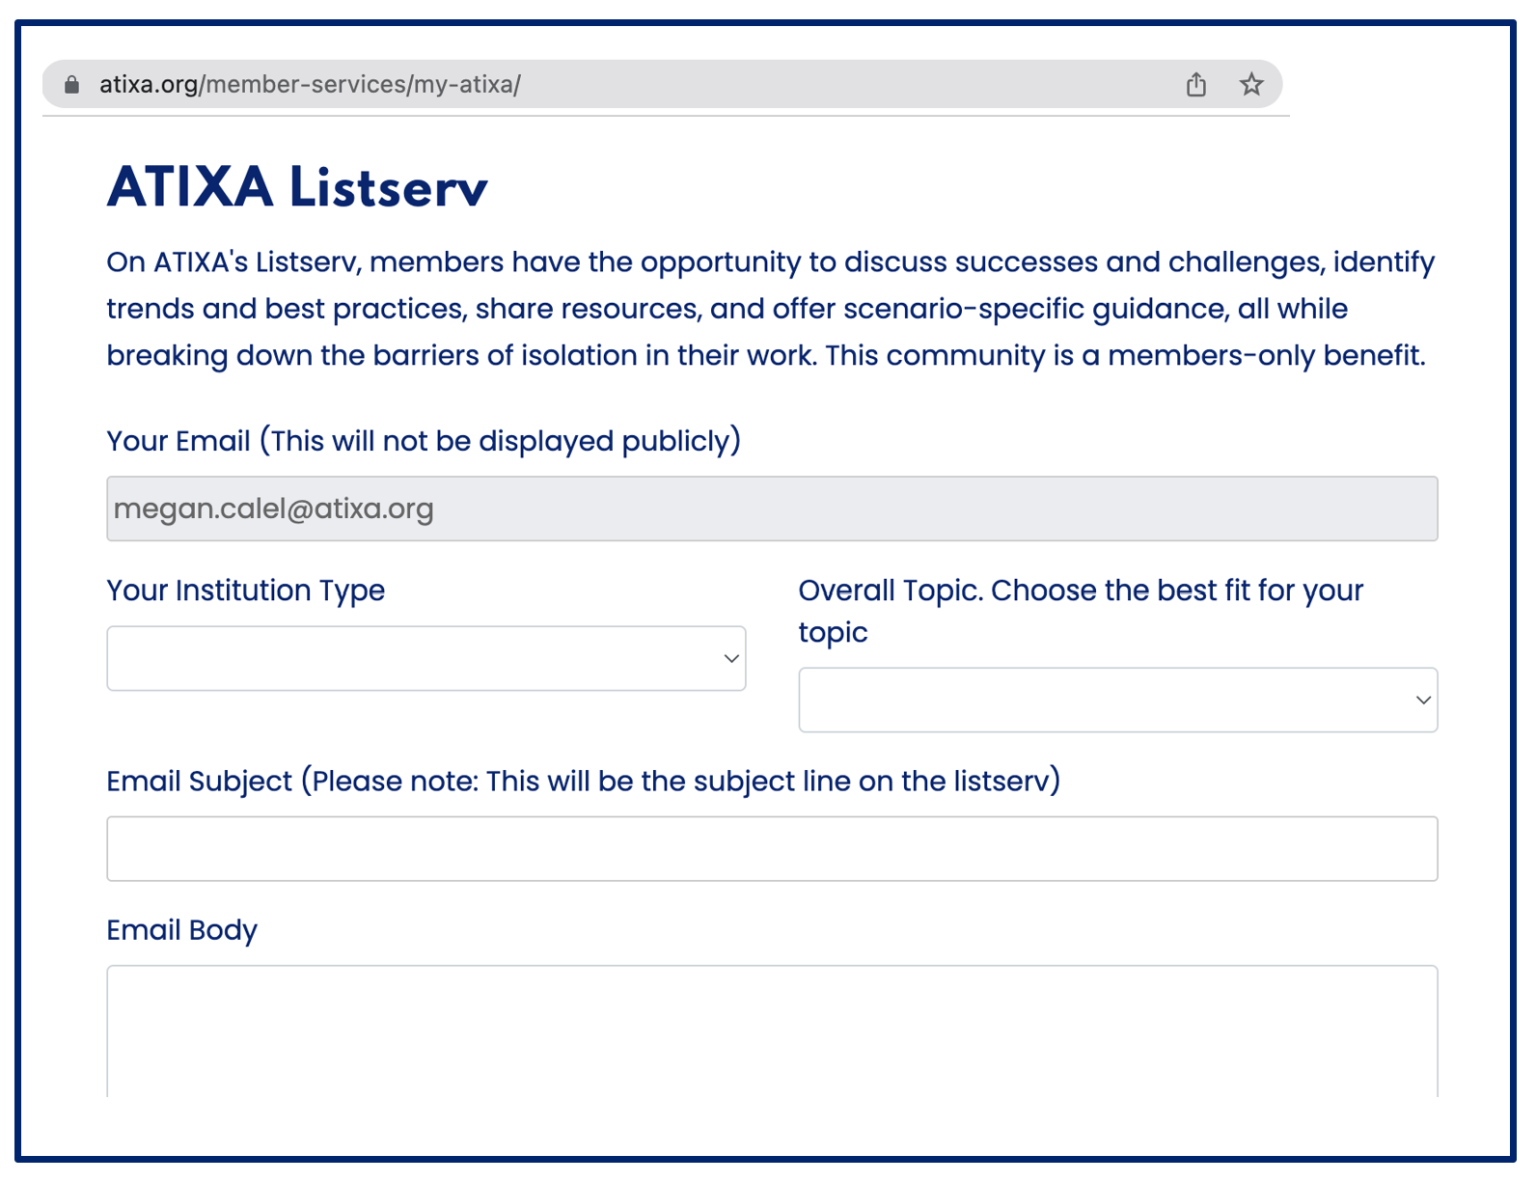Click the Listserv description paragraph
This screenshot has height=1182, width=1536.
point(770,308)
